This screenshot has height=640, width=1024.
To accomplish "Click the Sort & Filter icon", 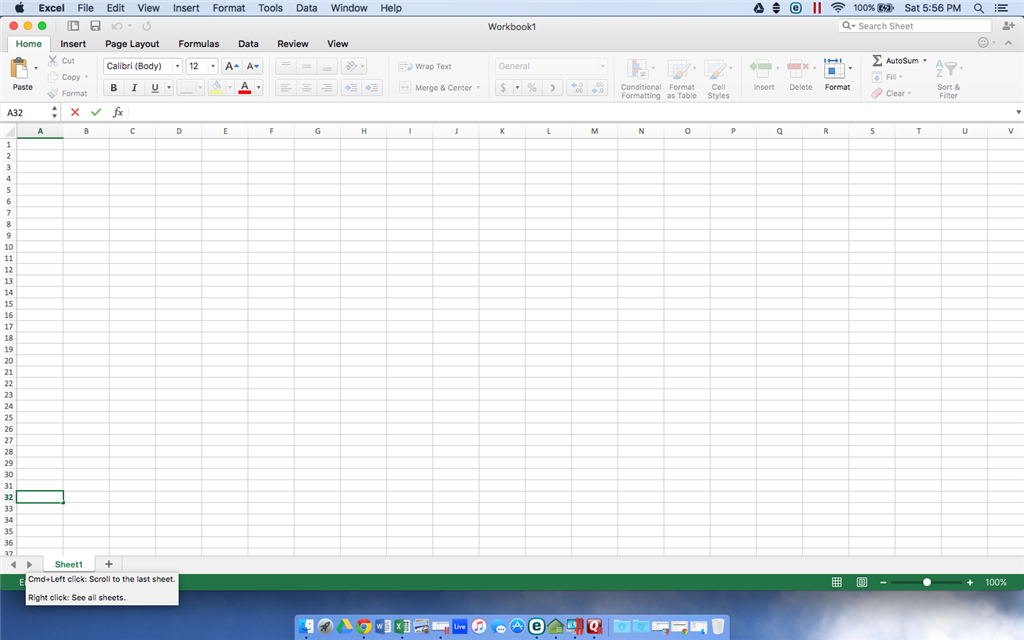I will pyautogui.click(x=946, y=69).
